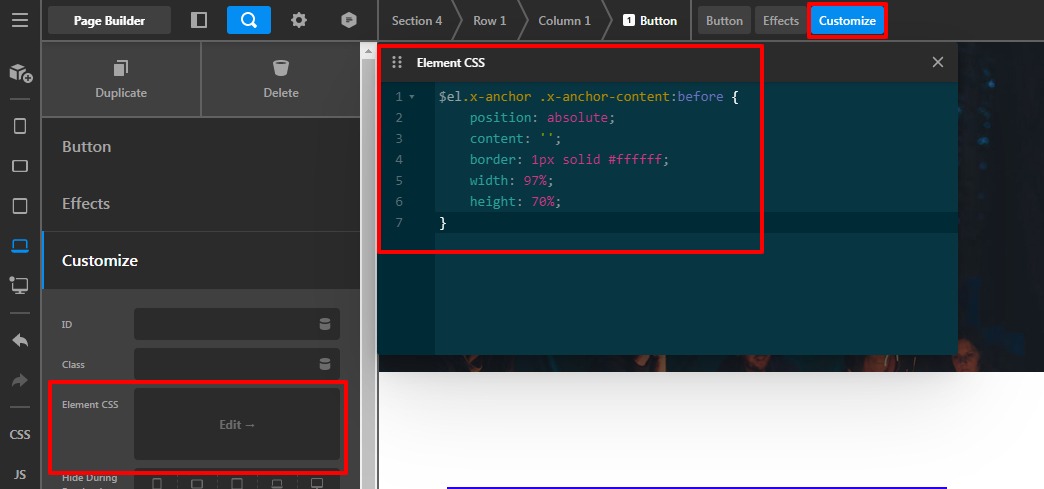
Task: Expand the Button section in the sidebar
Action: tap(200, 147)
